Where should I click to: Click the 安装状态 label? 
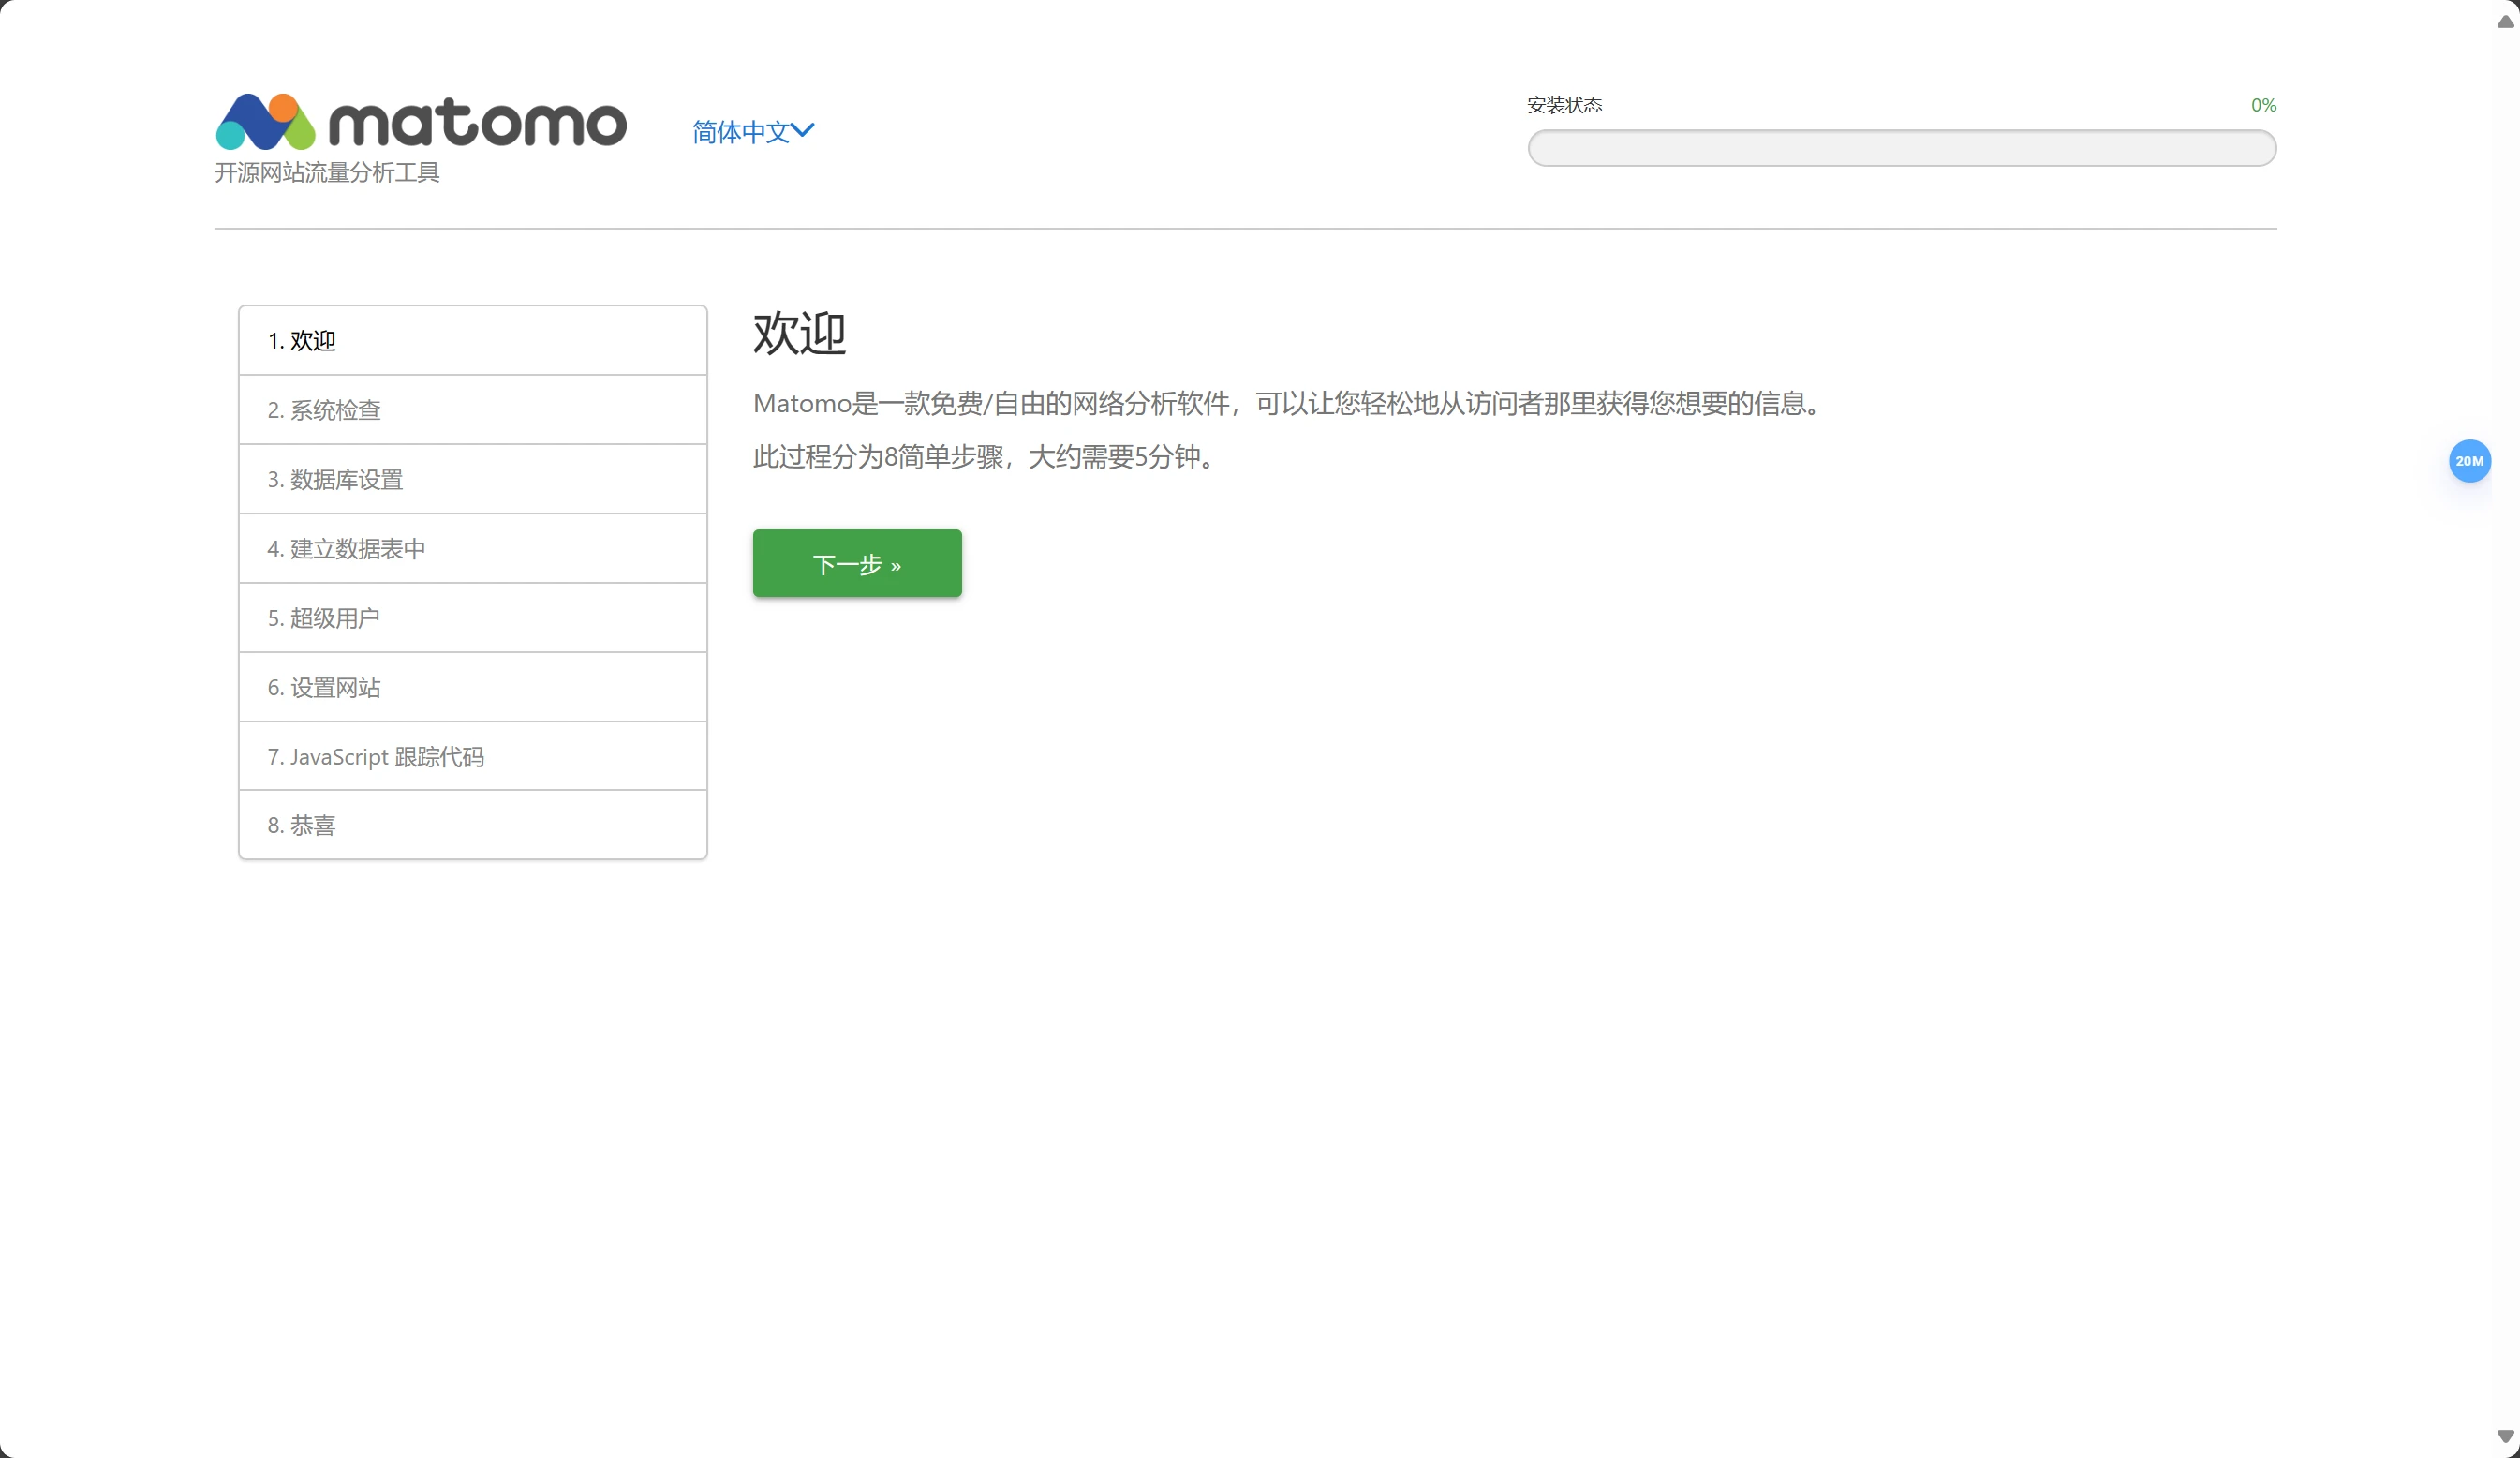pyautogui.click(x=1564, y=105)
